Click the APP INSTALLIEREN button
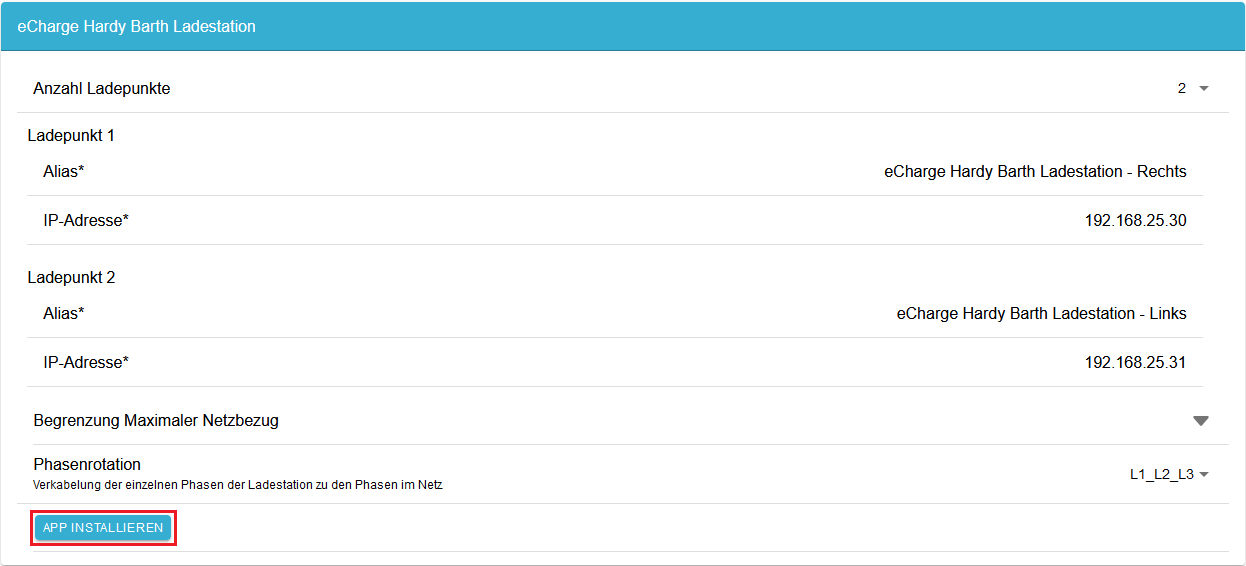The height and width of the screenshot is (566, 1246). (x=103, y=528)
